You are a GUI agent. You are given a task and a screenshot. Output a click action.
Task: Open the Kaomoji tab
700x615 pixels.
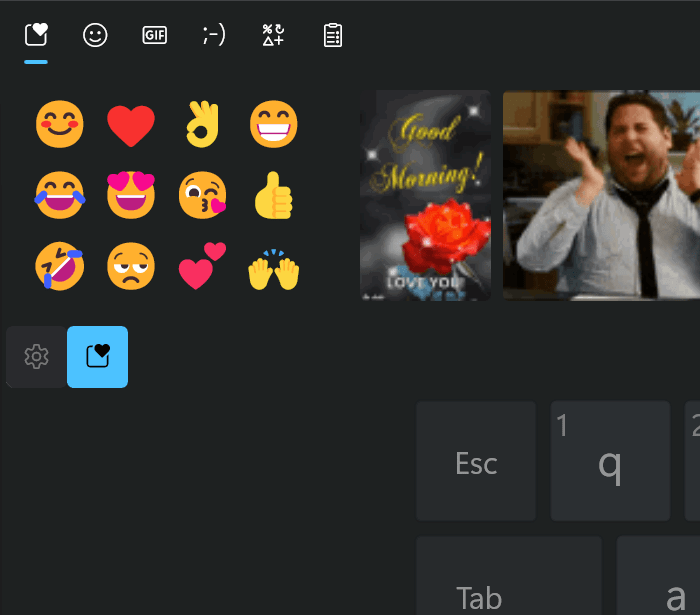pyautogui.click(x=214, y=35)
